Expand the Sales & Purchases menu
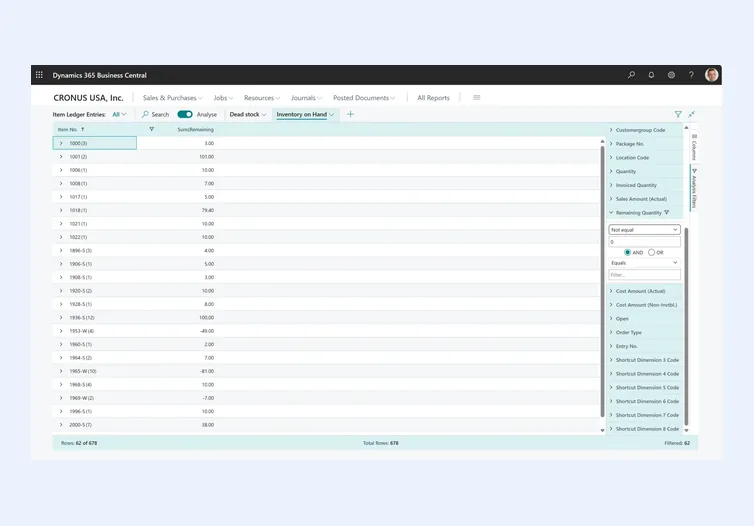The height and width of the screenshot is (526, 754). (173, 98)
